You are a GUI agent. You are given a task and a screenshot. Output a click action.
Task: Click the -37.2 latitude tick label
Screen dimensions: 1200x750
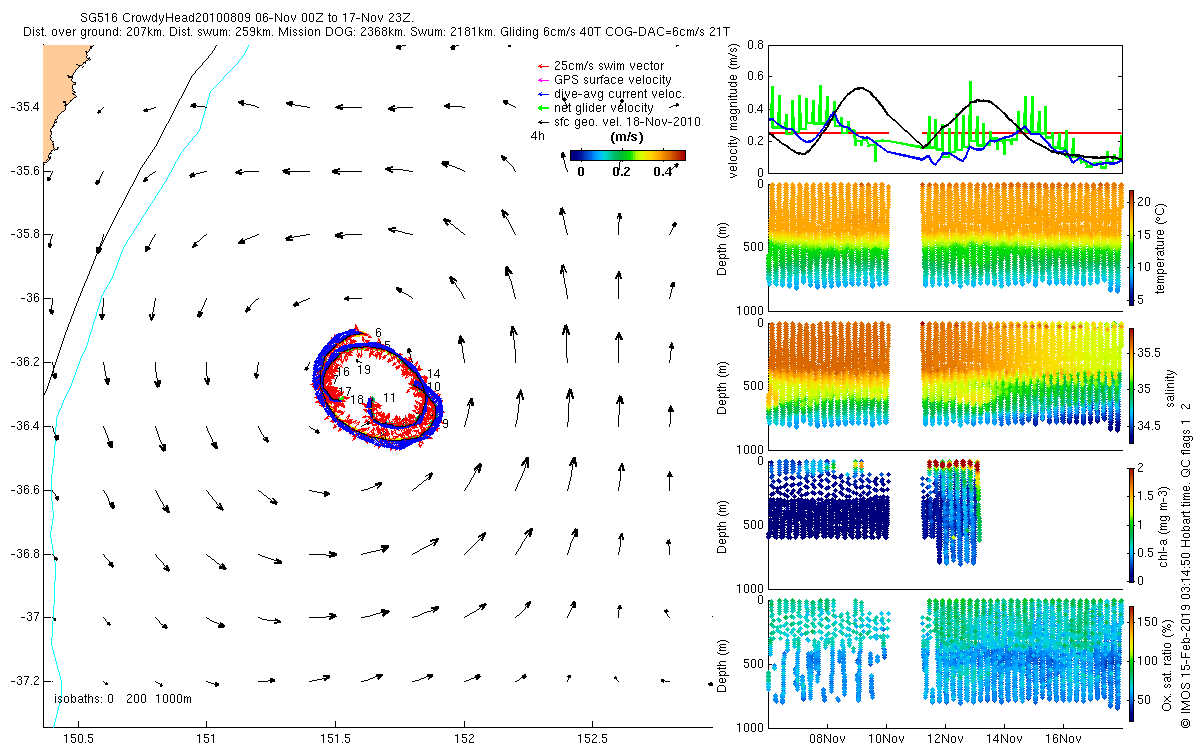(24, 681)
